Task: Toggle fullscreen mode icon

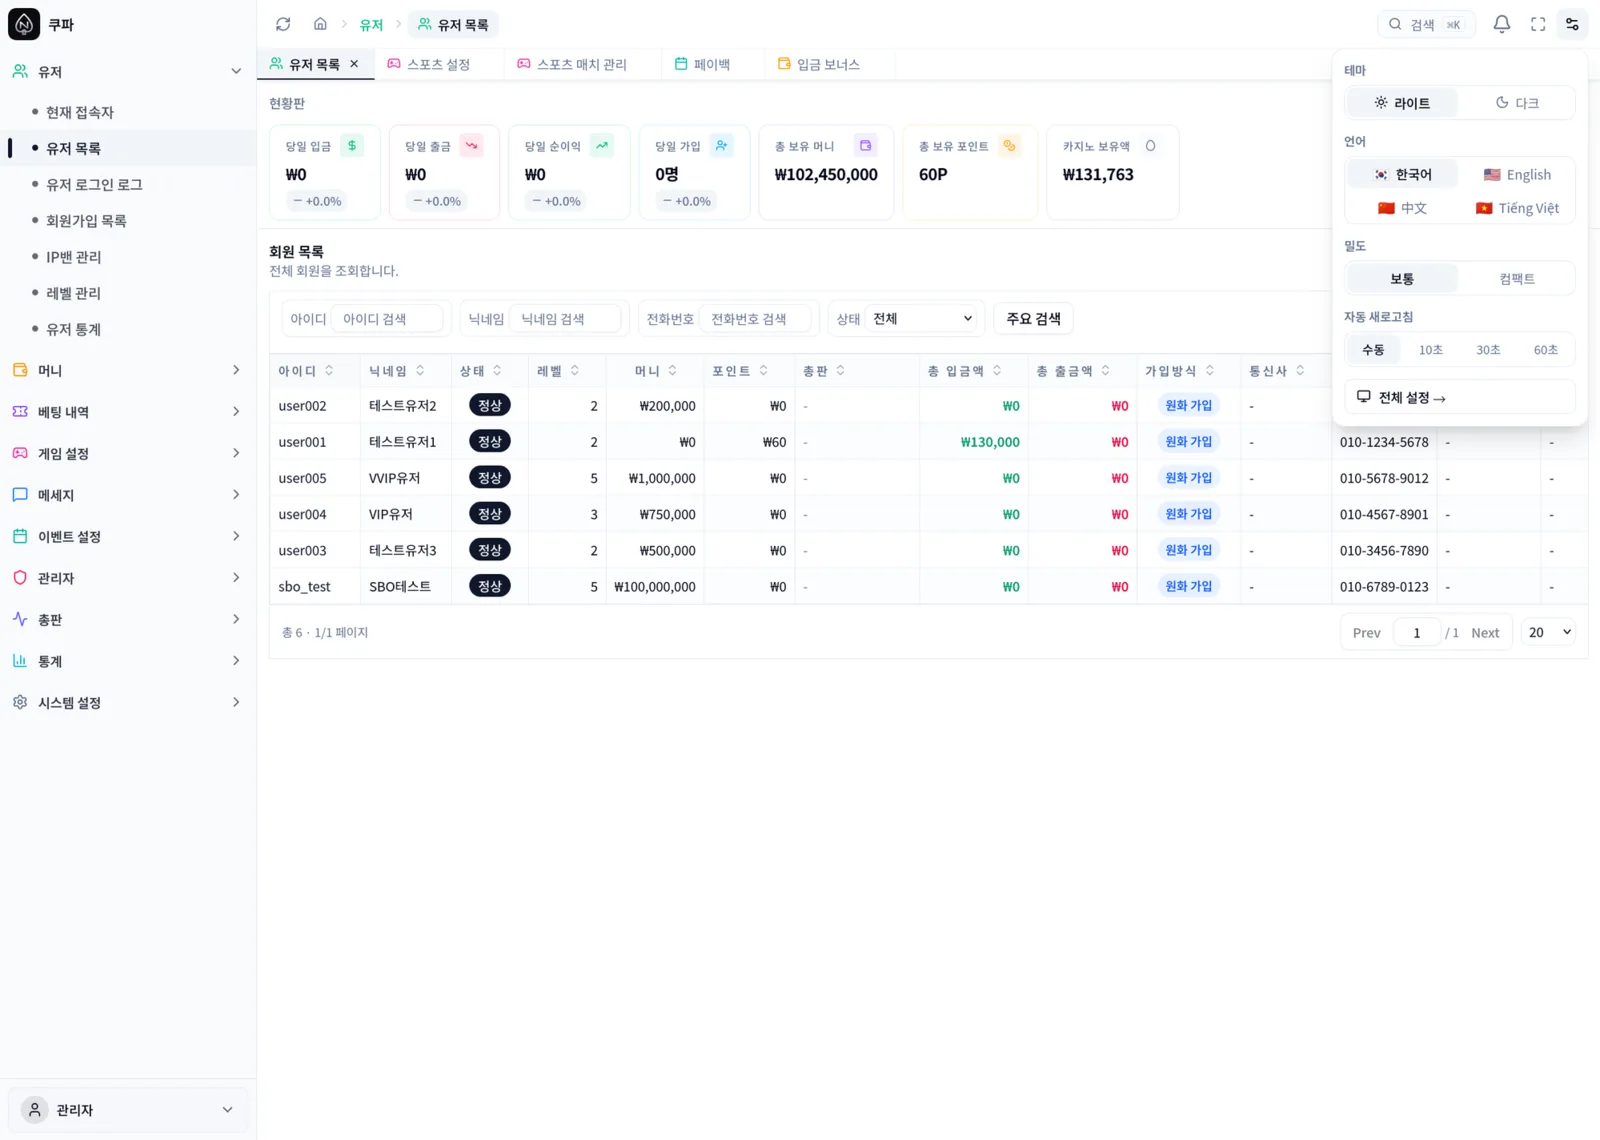Action: point(1538,24)
